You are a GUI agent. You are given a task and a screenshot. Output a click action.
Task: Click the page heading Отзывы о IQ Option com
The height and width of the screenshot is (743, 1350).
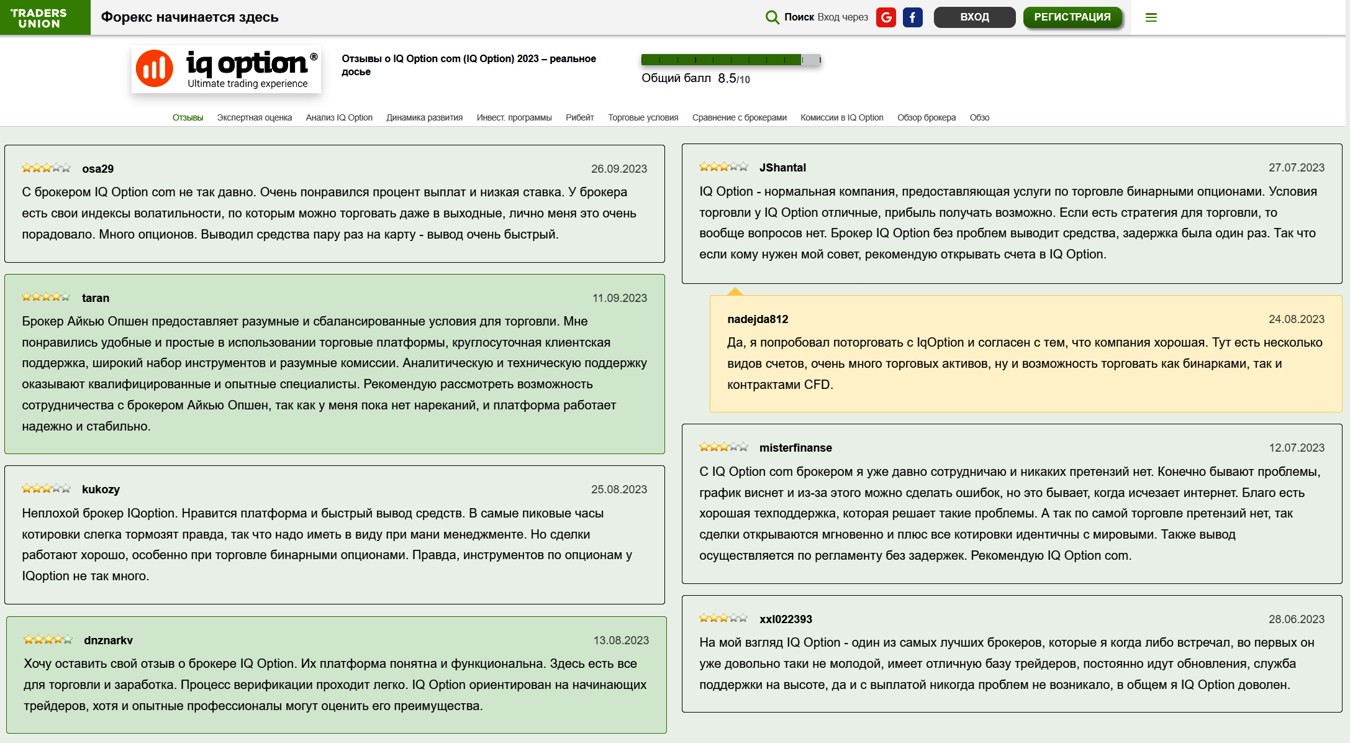[x=469, y=65]
